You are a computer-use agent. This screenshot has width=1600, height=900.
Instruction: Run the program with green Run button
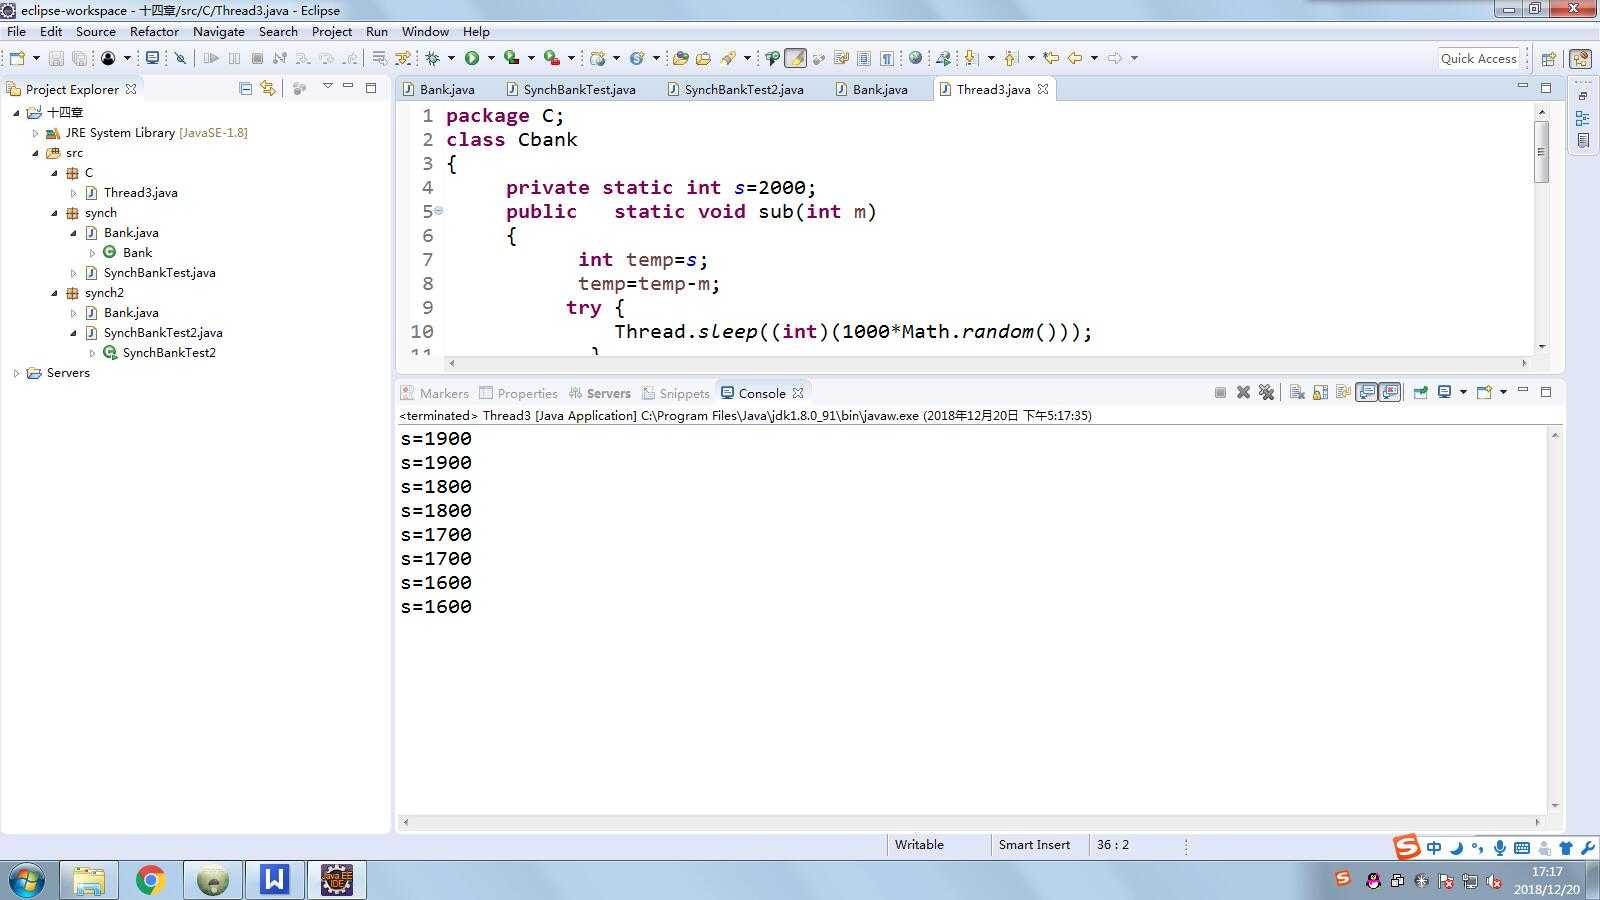[472, 58]
